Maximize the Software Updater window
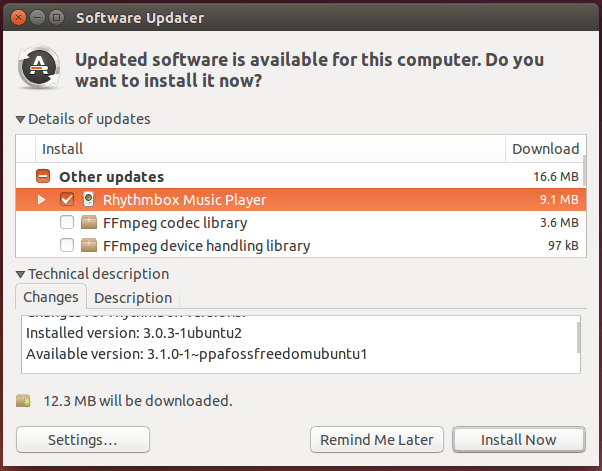Image resolution: width=602 pixels, height=471 pixels. 56,18
